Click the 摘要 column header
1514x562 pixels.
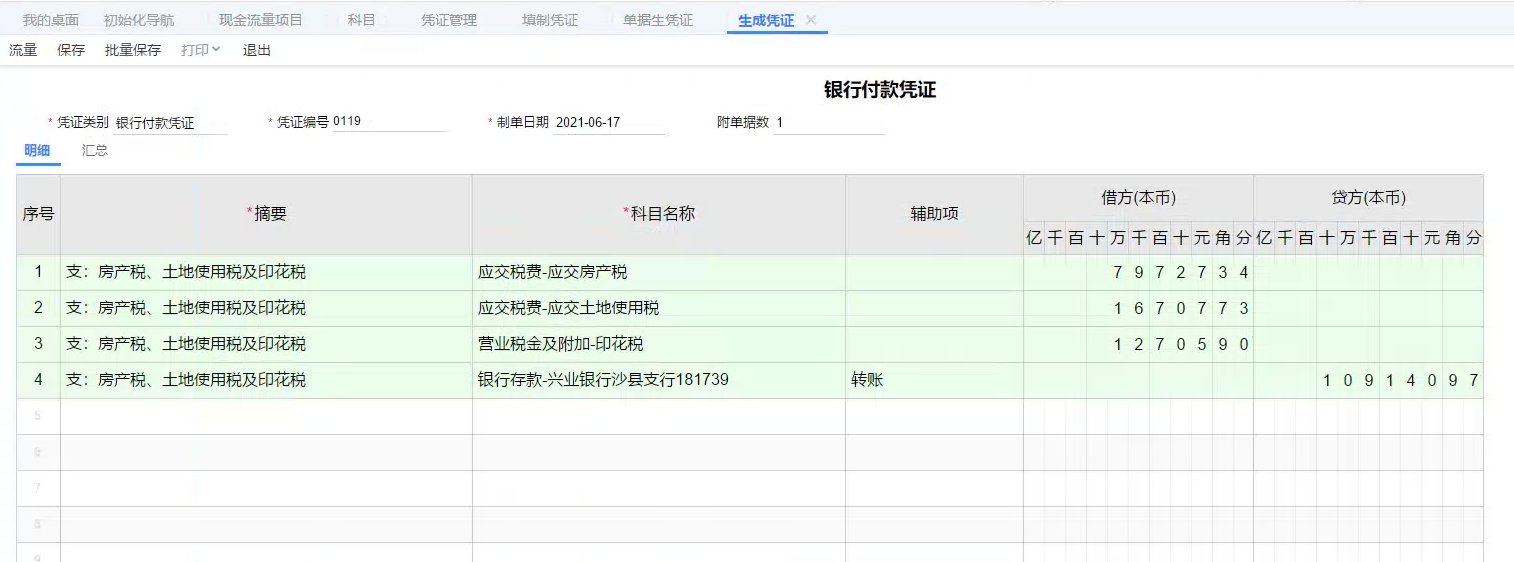pyautogui.click(x=266, y=214)
